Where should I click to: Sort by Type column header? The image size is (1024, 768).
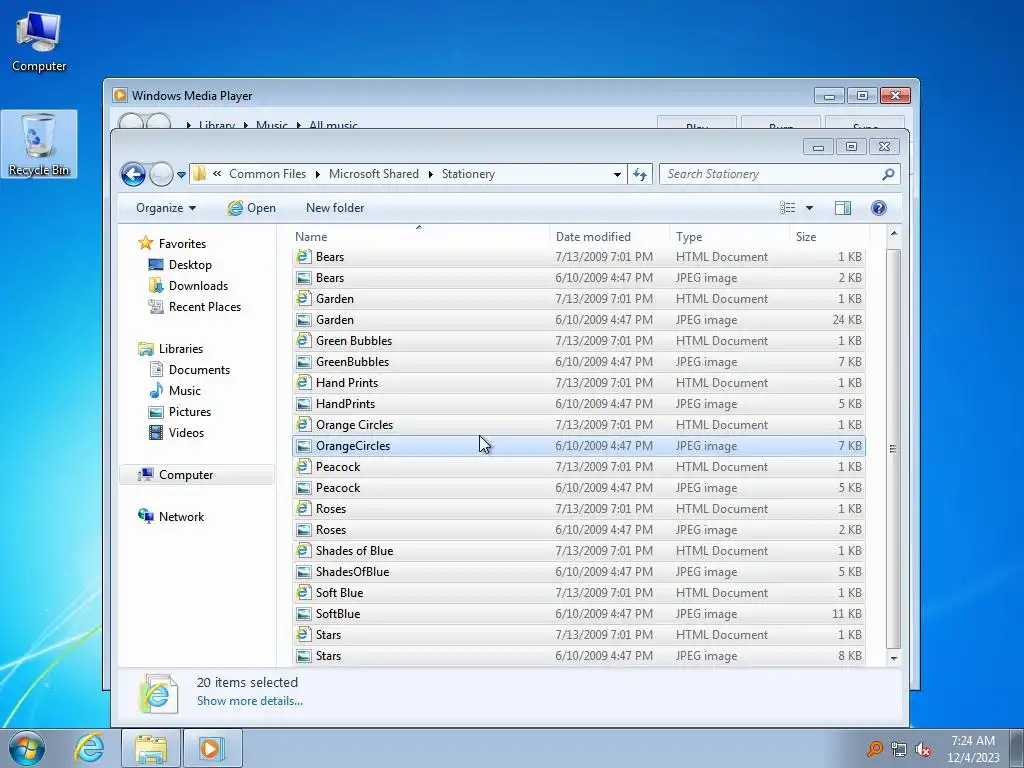[729, 236]
